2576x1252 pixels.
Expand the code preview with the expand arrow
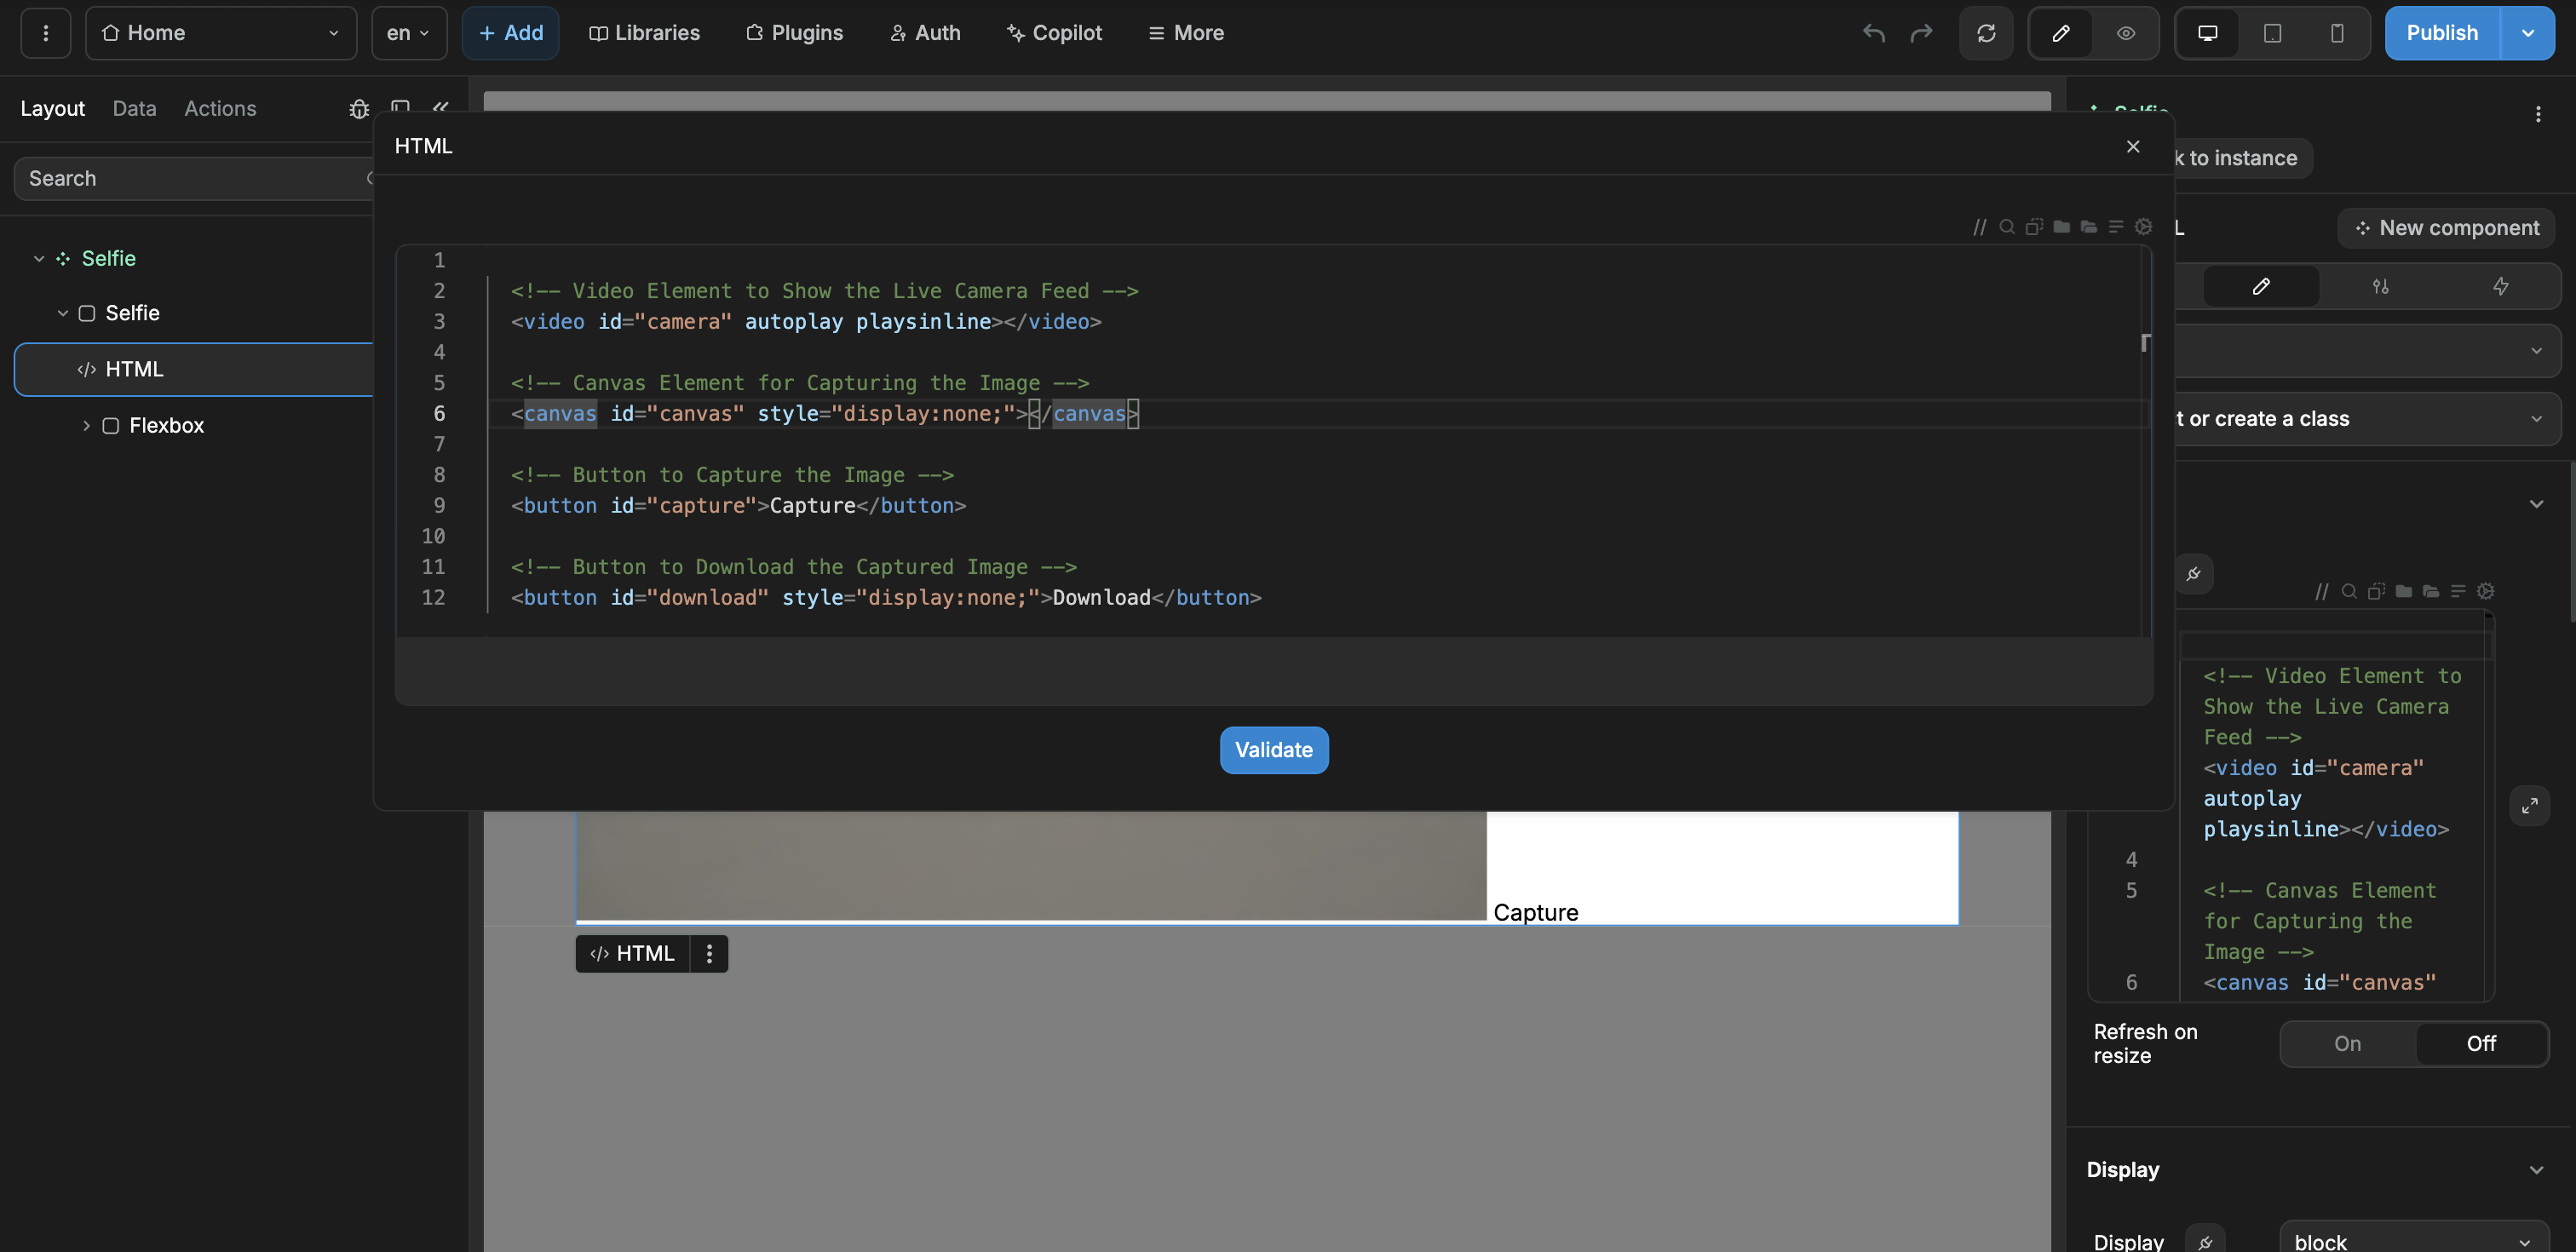pyautogui.click(x=2531, y=805)
